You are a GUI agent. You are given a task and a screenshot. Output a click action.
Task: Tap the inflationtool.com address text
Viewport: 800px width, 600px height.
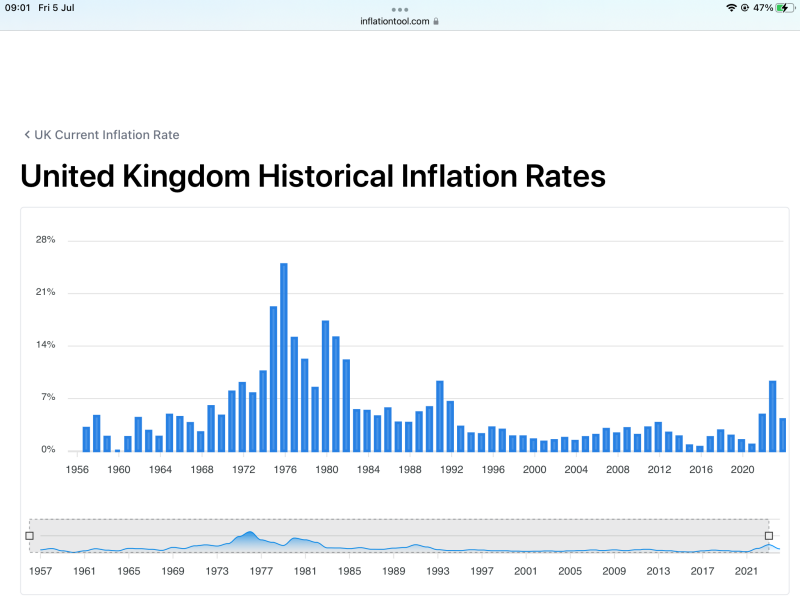(395, 21)
